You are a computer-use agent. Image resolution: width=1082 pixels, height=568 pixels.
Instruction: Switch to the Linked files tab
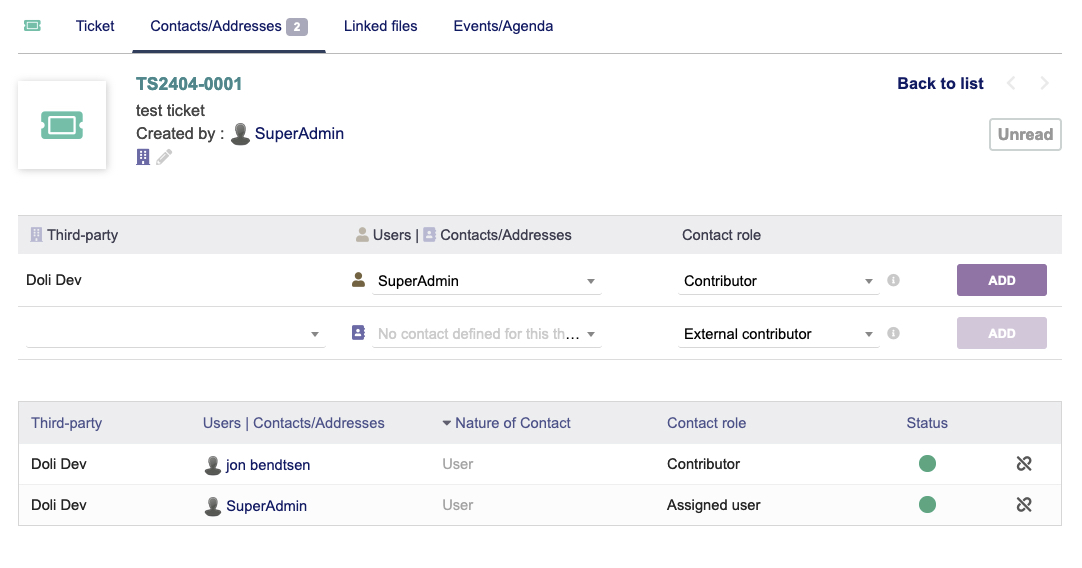[x=381, y=26]
